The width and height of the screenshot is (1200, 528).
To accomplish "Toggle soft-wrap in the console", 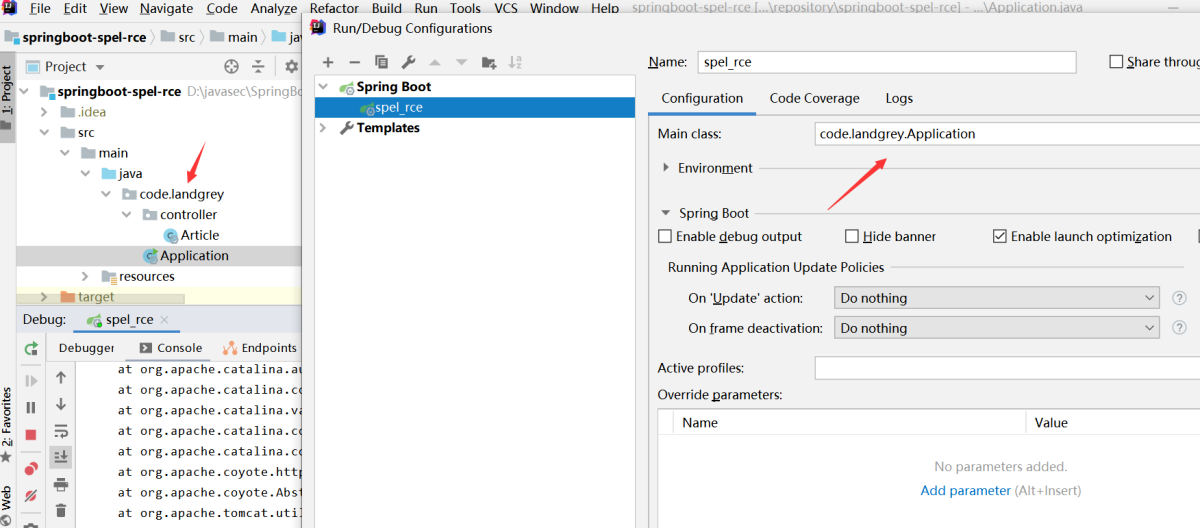I will 61,431.
